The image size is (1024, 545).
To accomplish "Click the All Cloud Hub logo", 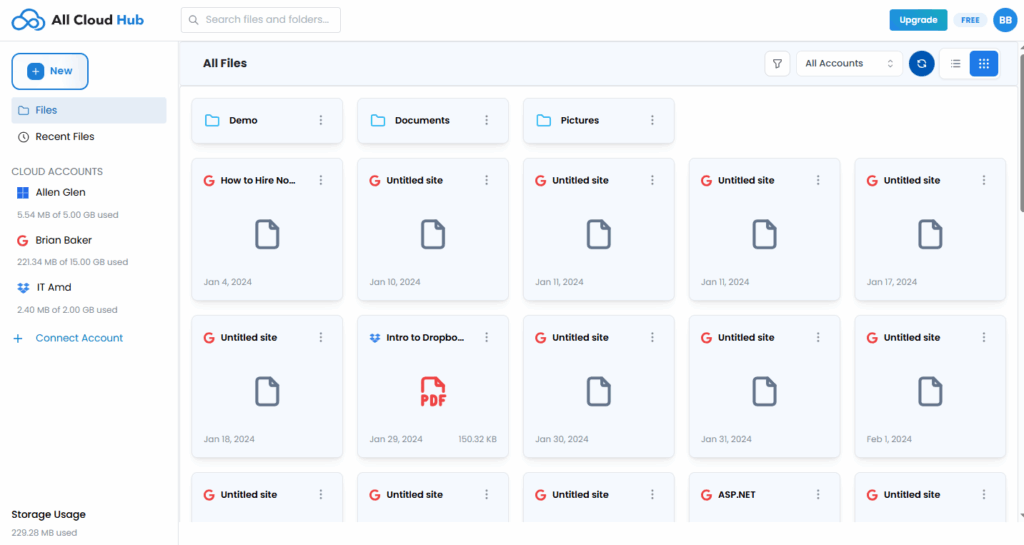I will point(78,20).
